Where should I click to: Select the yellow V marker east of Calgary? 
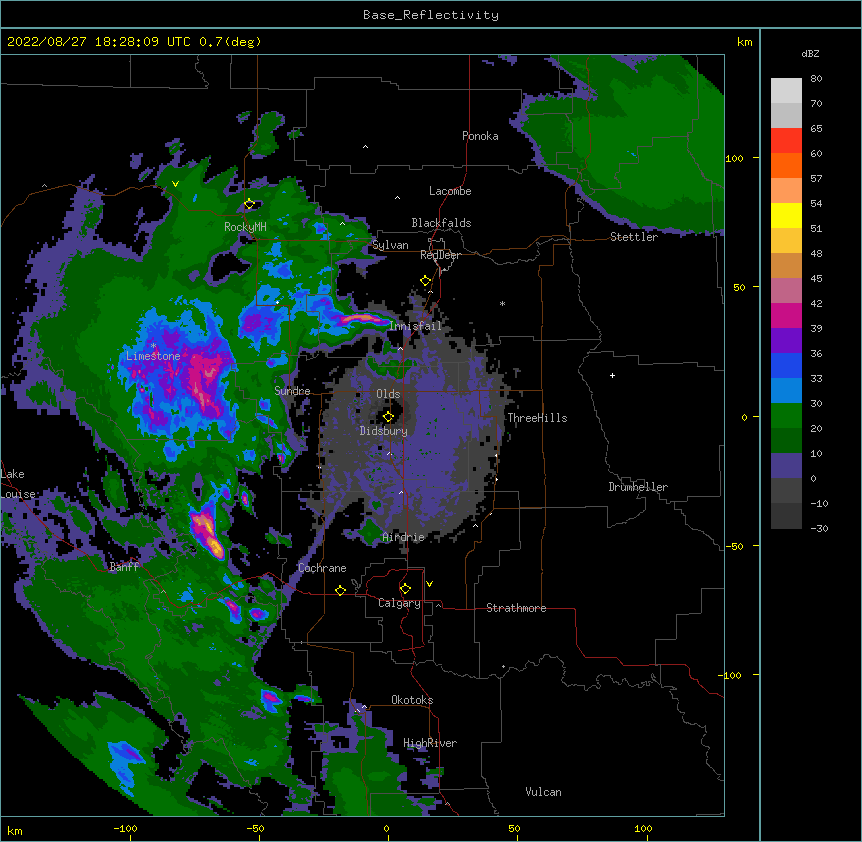coord(429,584)
